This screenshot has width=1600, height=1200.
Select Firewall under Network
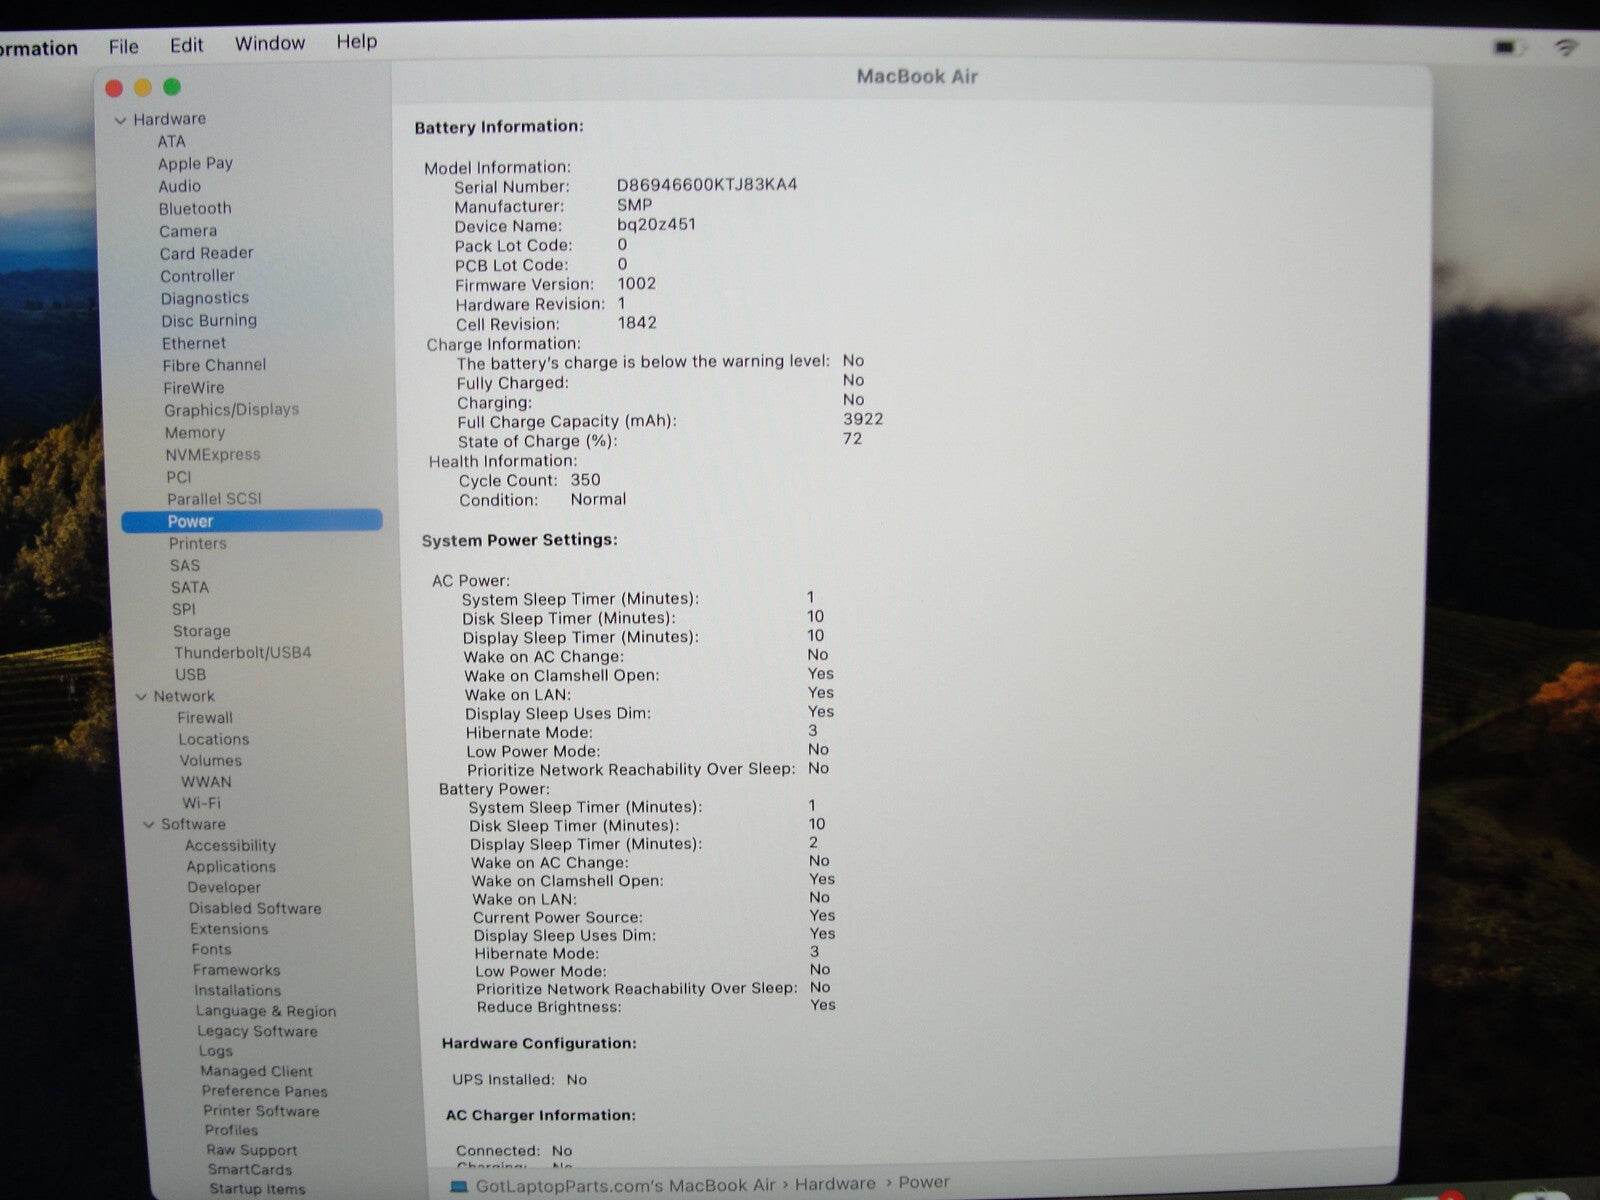(206, 717)
